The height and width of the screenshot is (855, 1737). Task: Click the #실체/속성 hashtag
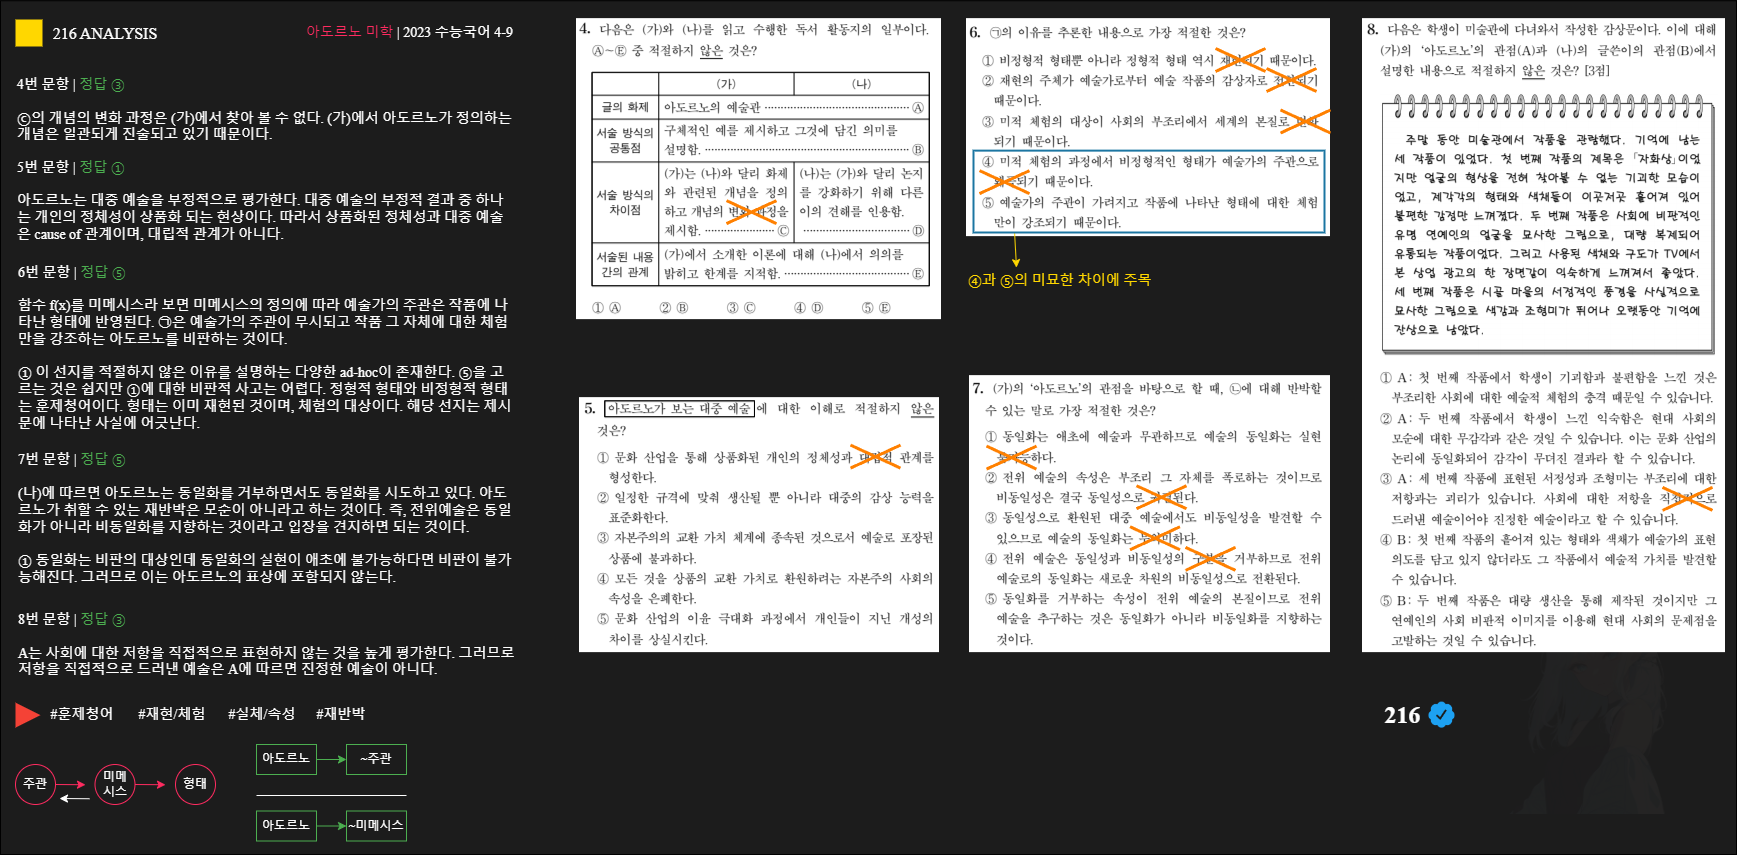coord(261,714)
